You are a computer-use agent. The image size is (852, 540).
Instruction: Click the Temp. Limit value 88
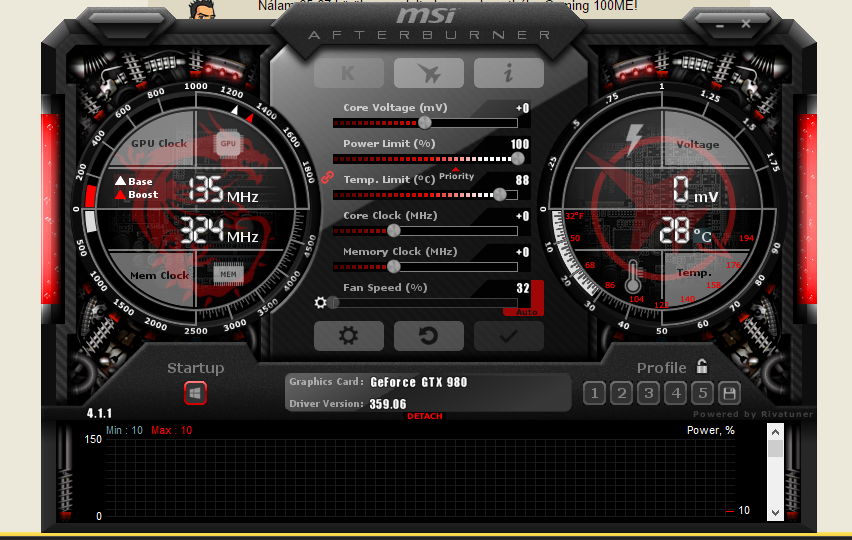(523, 180)
